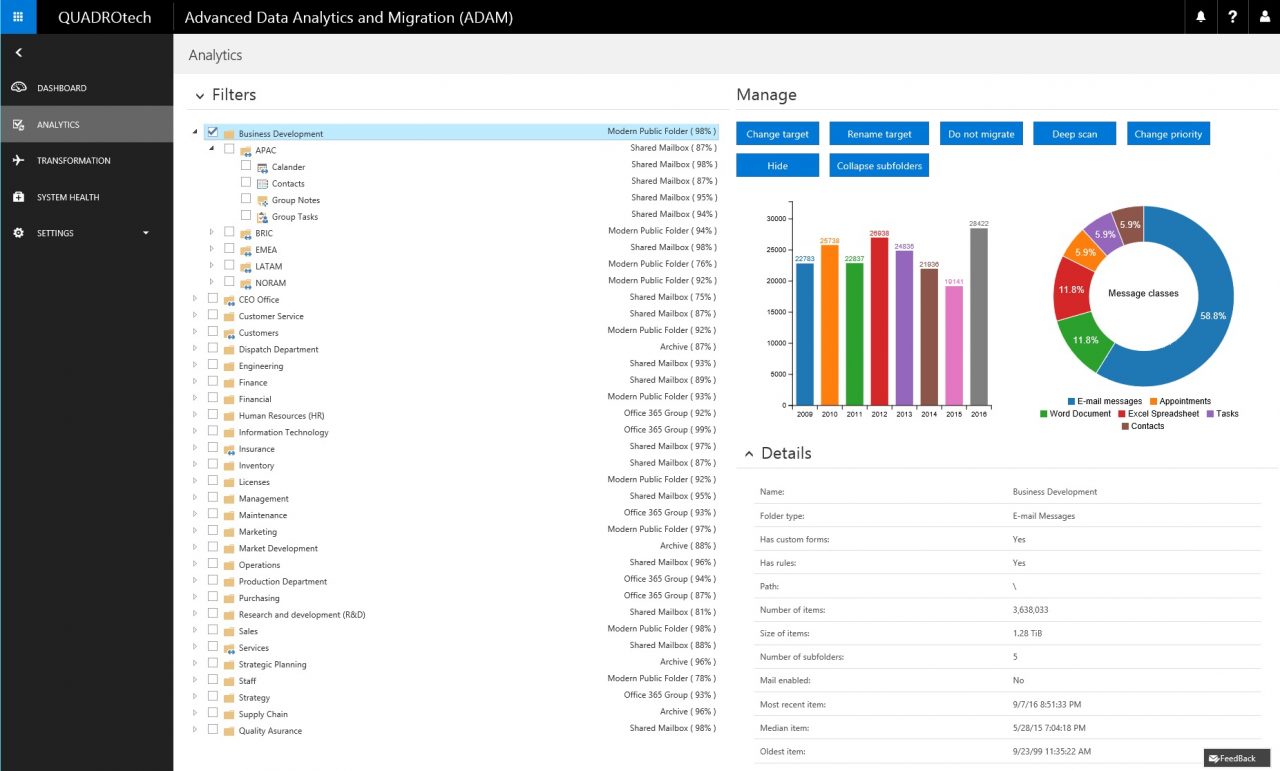1280x771 pixels.
Task: Click the Appointments legend swatch
Action: [x=1153, y=401]
